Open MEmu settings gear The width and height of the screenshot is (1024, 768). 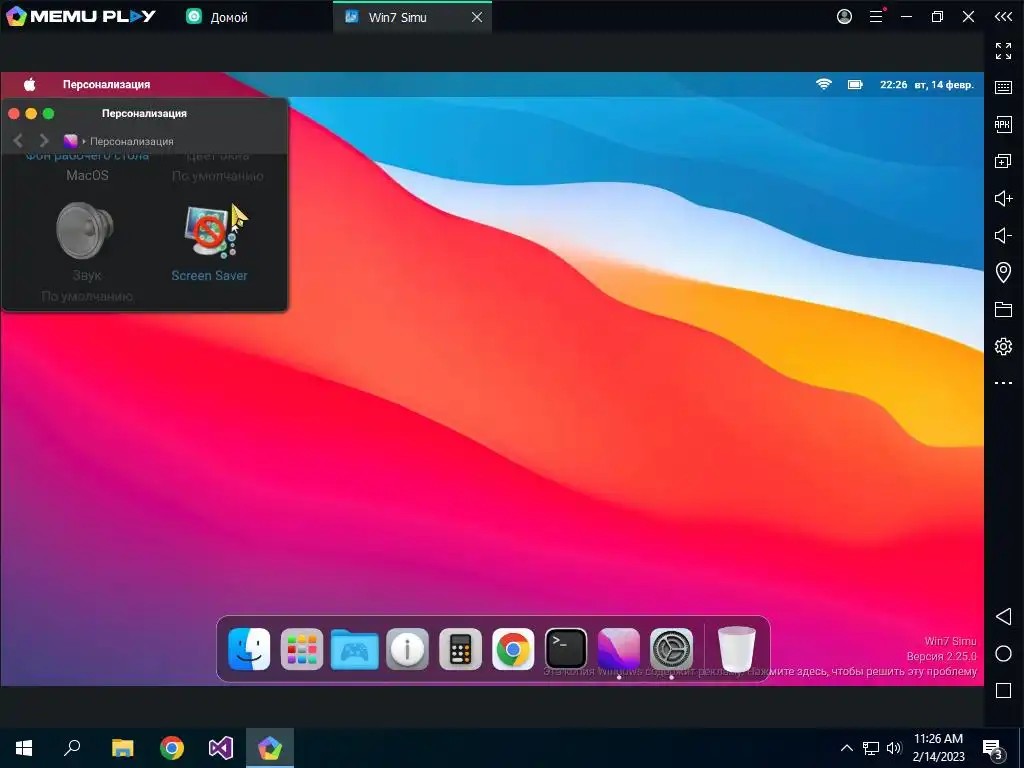click(1003, 346)
